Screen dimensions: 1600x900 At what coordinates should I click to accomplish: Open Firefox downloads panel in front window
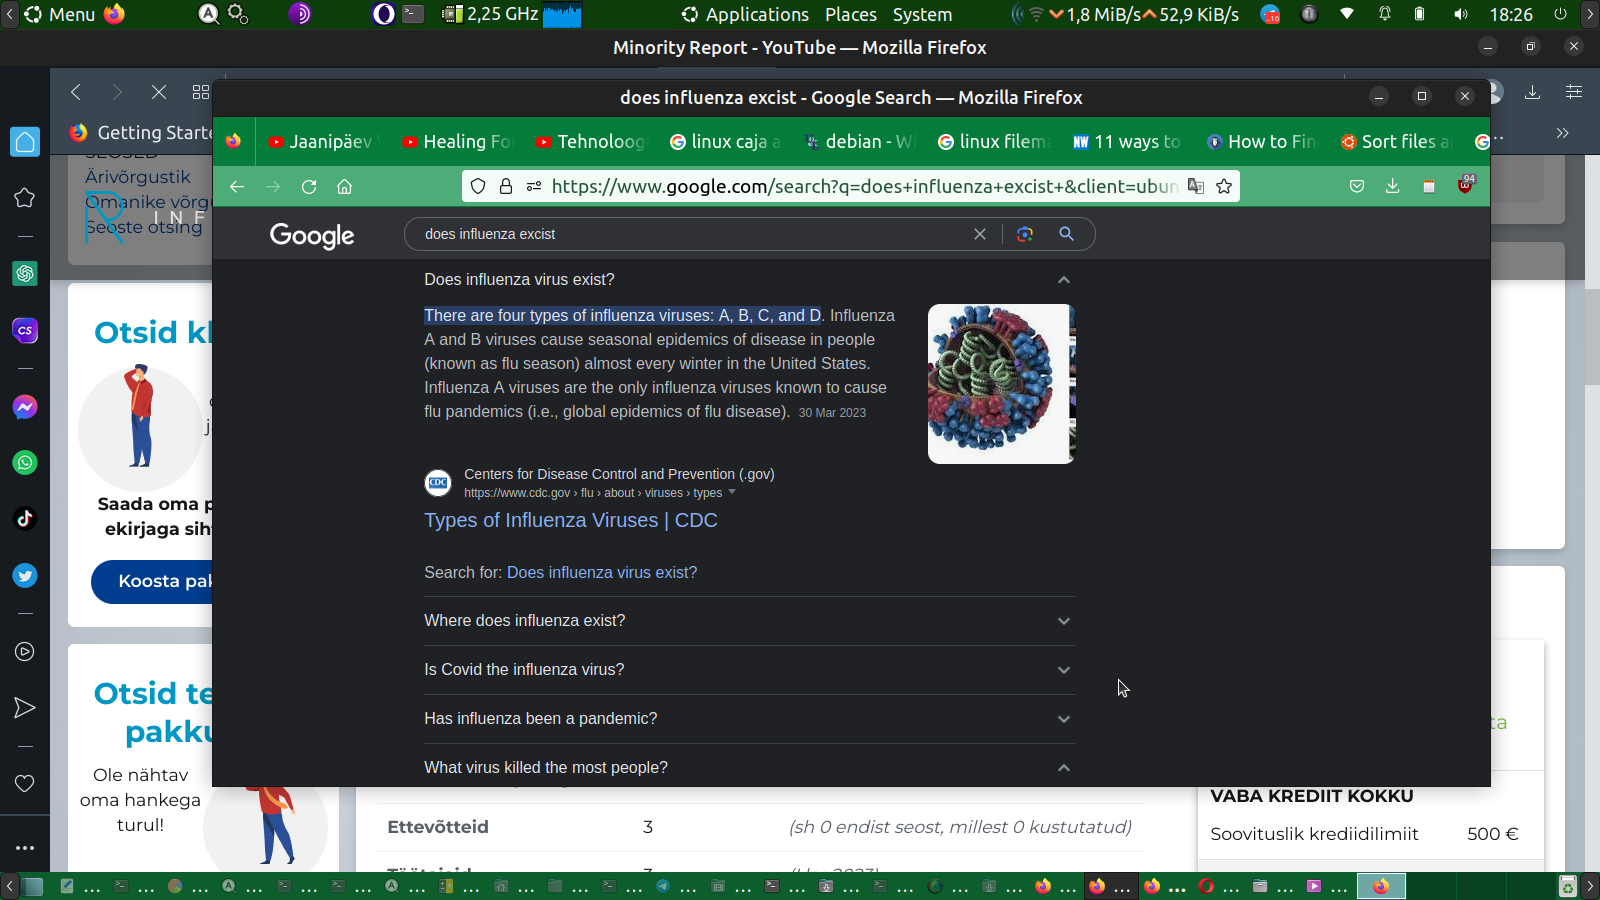tap(1392, 186)
